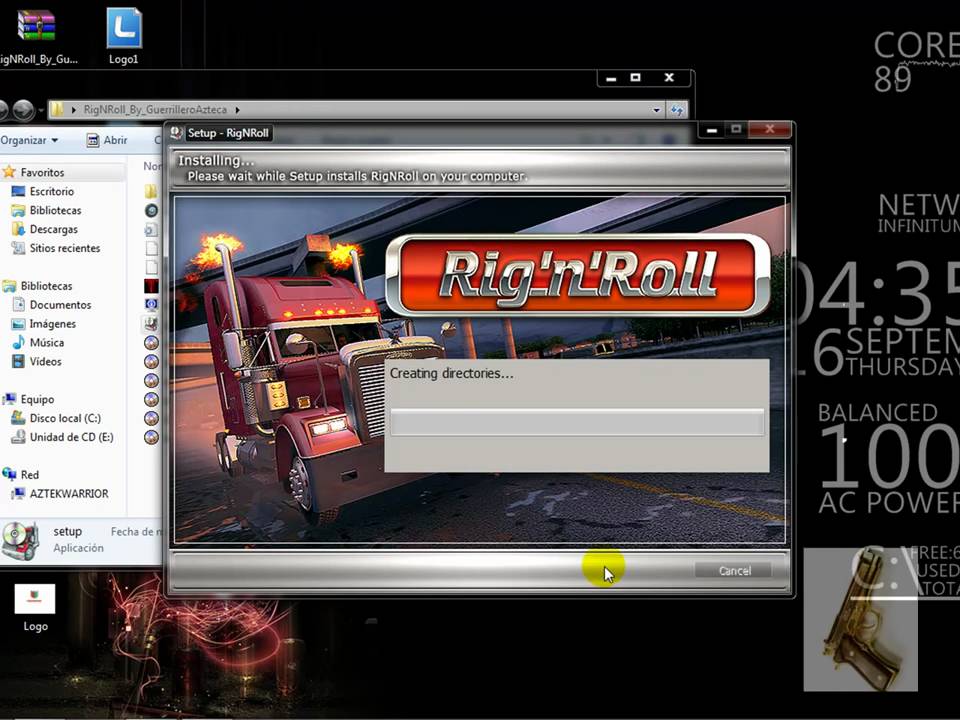Click the Equipo computer icon
This screenshot has height=720, width=960.
9,399
